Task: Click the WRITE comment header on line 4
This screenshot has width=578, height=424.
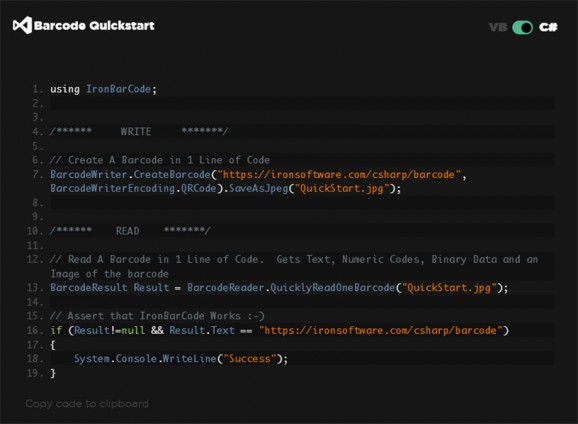Action: pyautogui.click(x=136, y=132)
